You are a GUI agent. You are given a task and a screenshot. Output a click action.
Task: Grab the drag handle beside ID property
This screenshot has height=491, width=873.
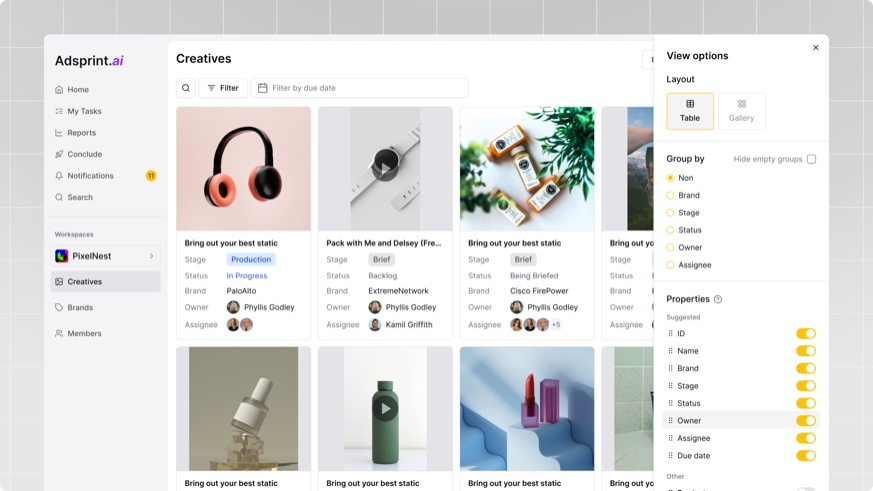click(x=670, y=333)
